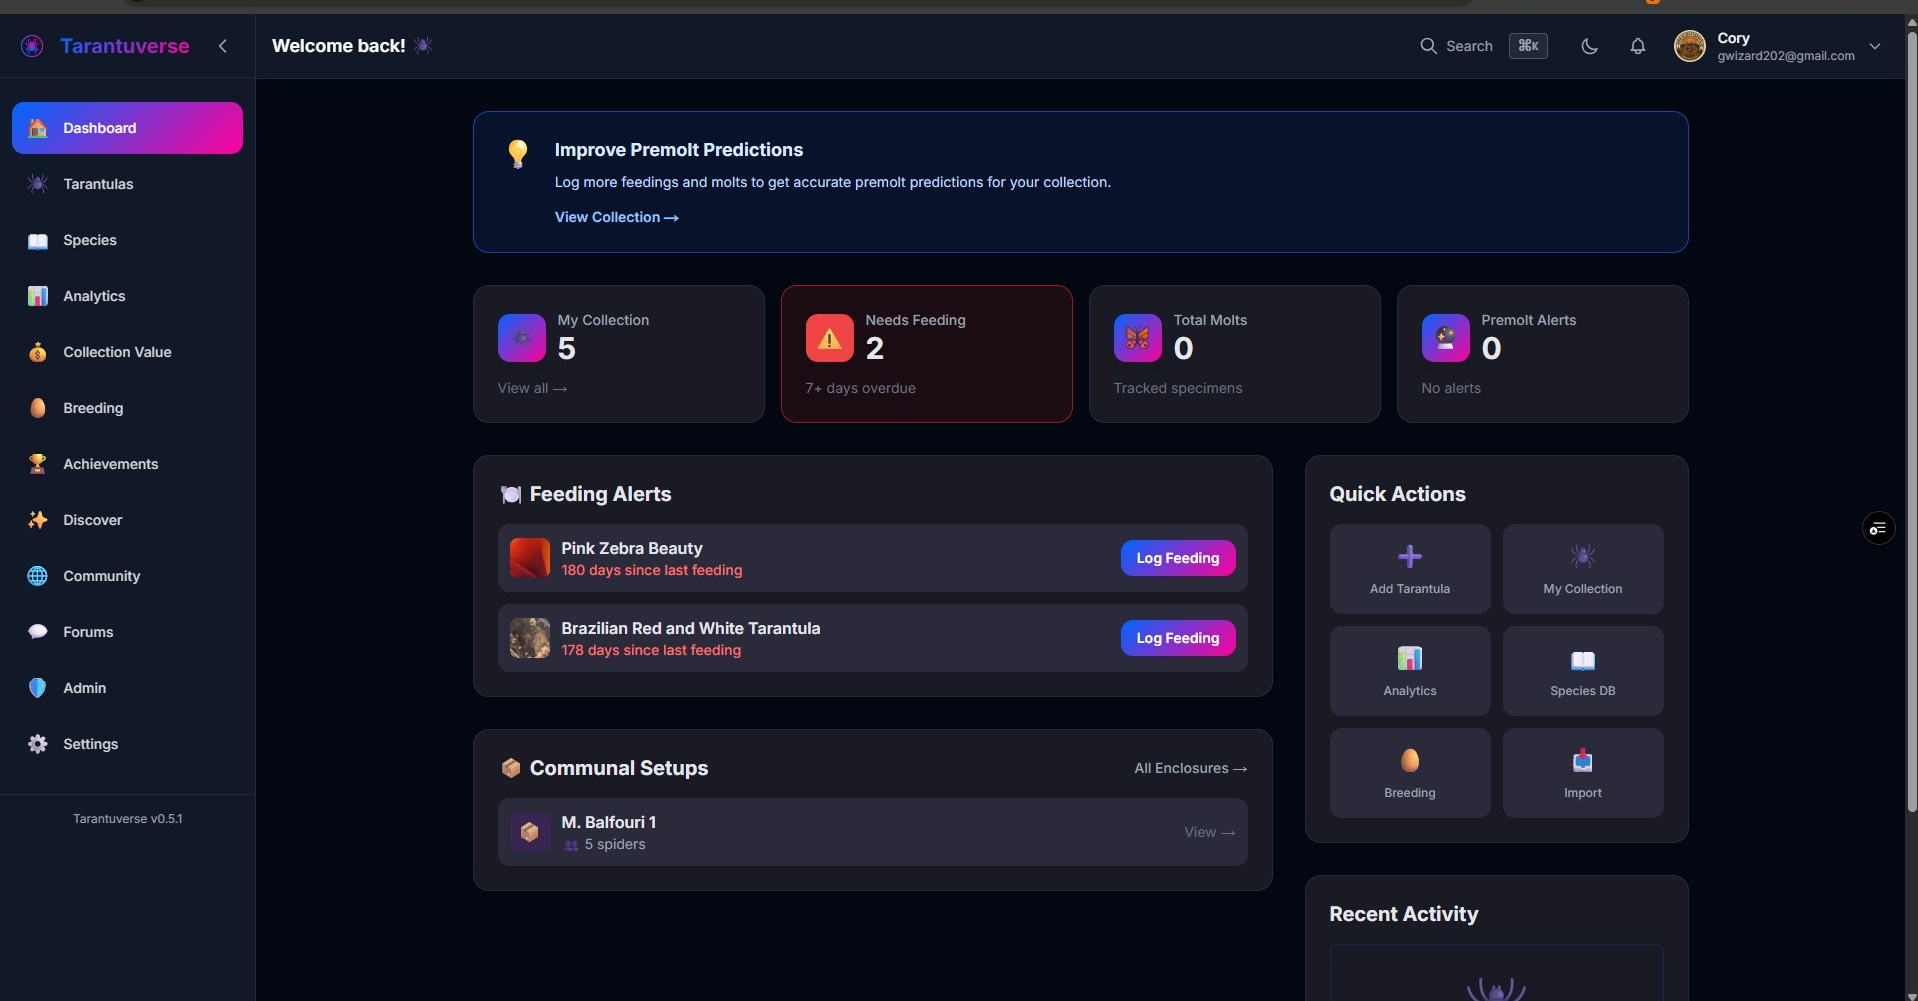Go to Species in the sidebar

(127, 240)
